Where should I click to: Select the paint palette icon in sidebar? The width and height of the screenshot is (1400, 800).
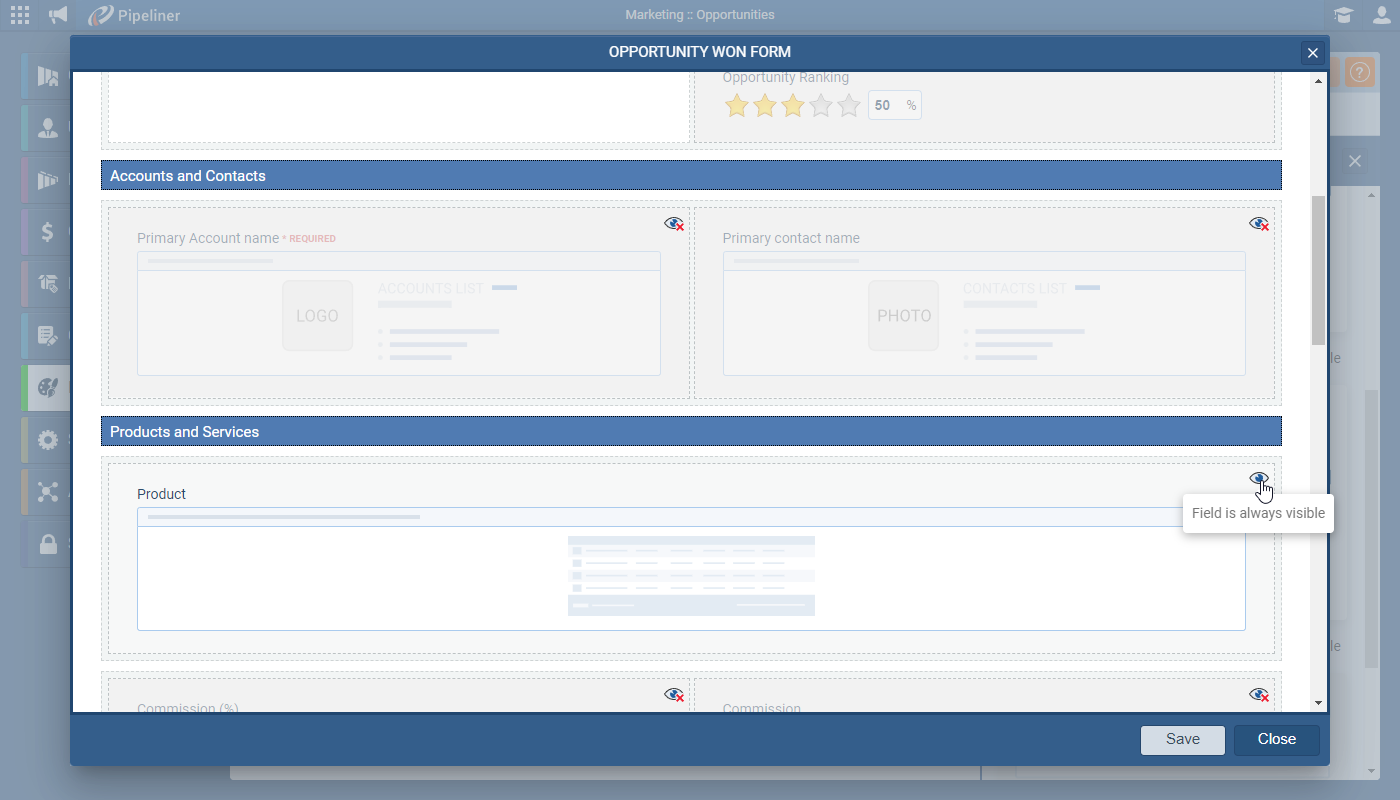[x=47, y=388]
